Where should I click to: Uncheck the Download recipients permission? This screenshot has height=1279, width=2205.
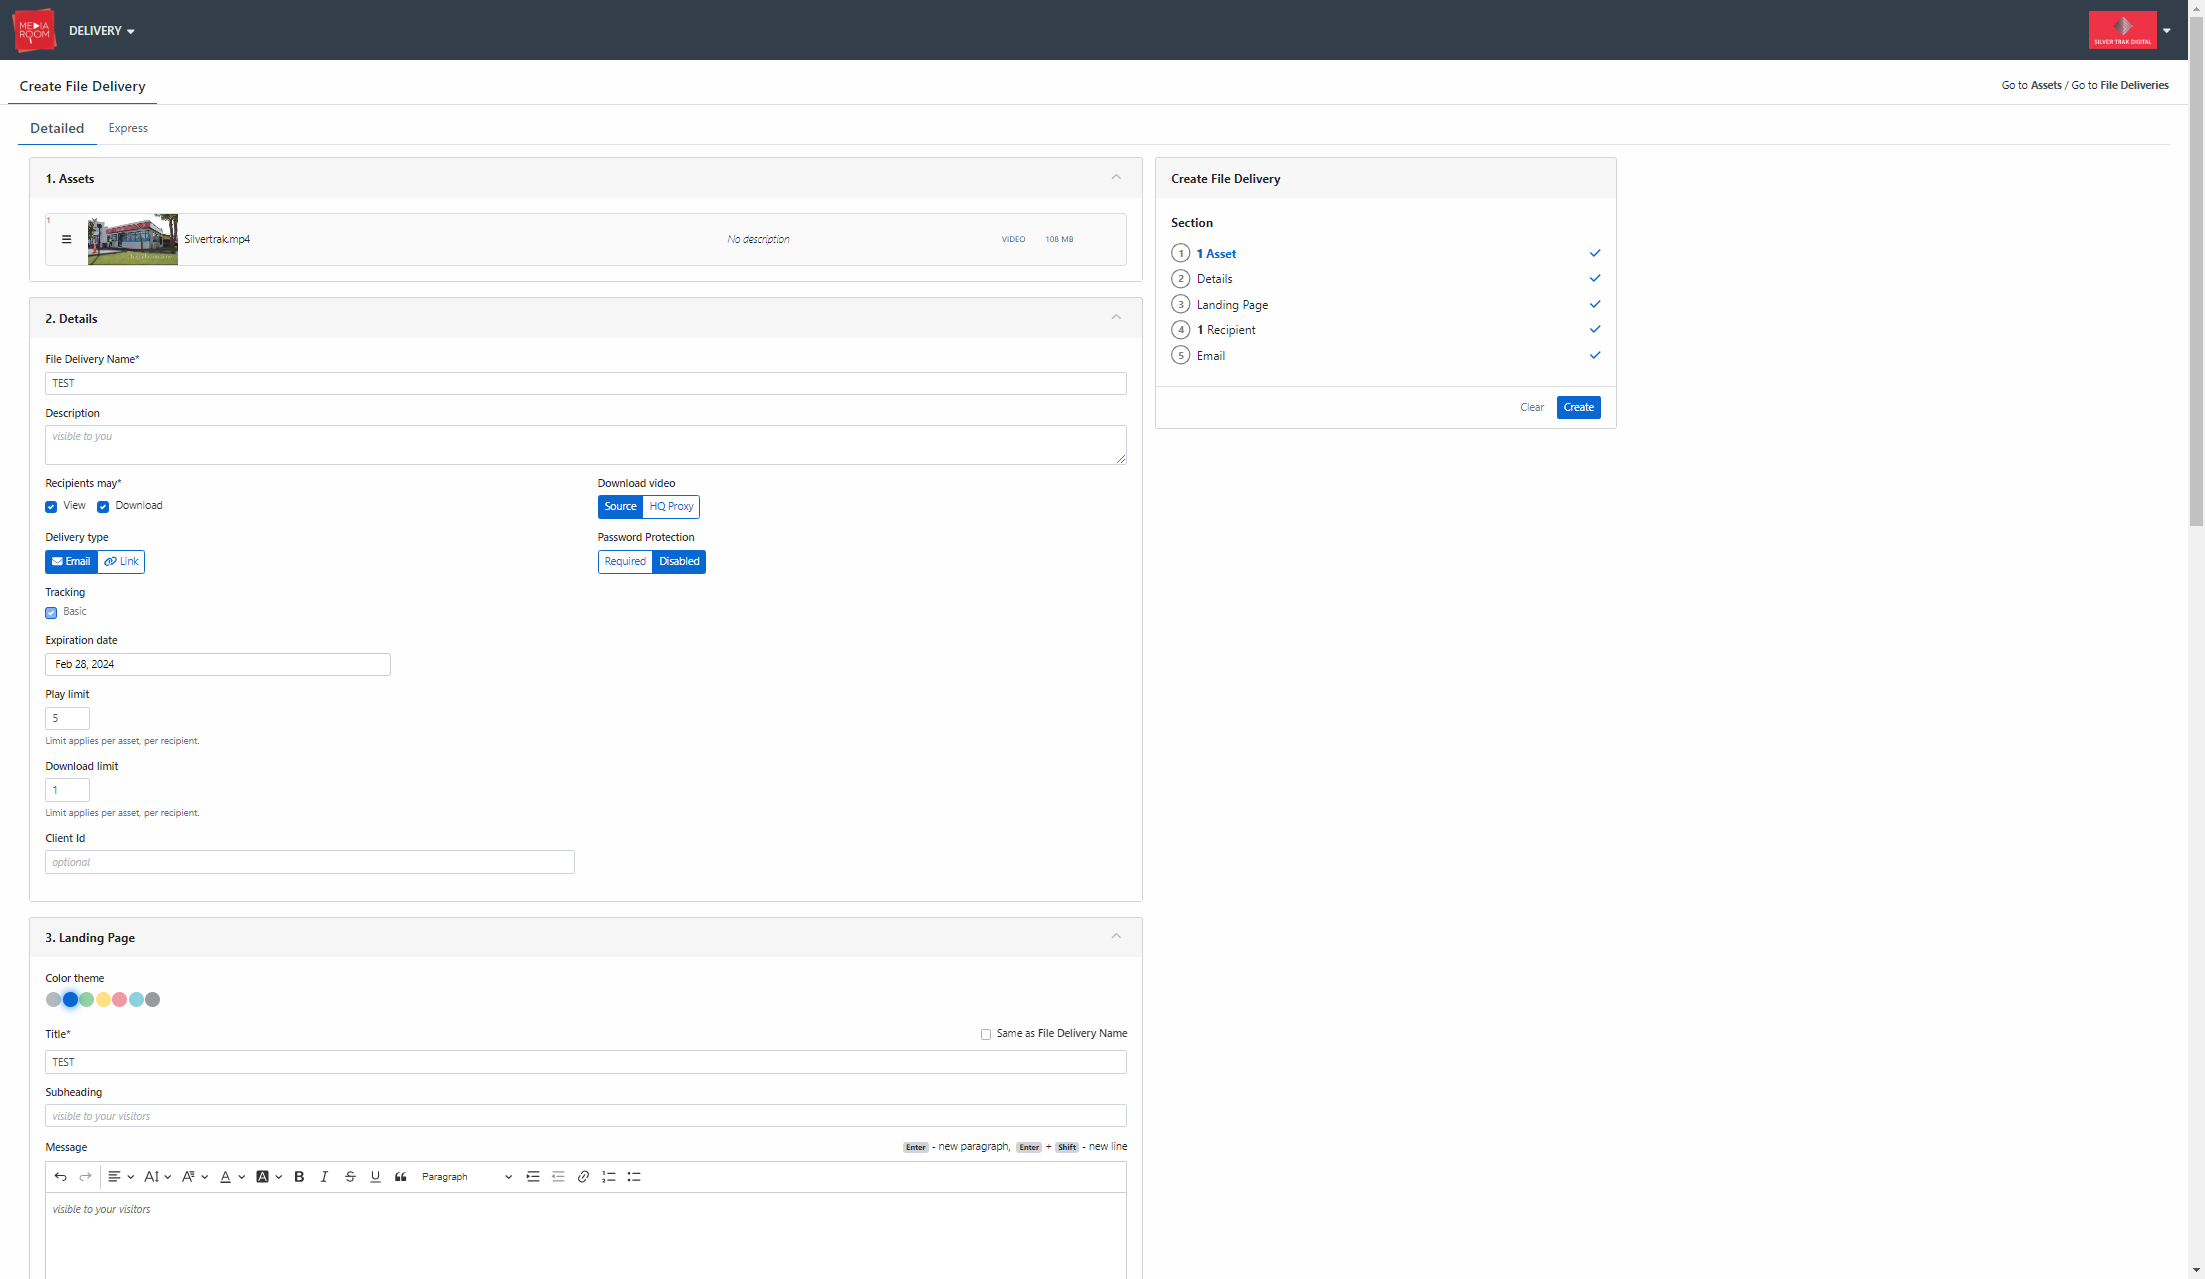103,507
